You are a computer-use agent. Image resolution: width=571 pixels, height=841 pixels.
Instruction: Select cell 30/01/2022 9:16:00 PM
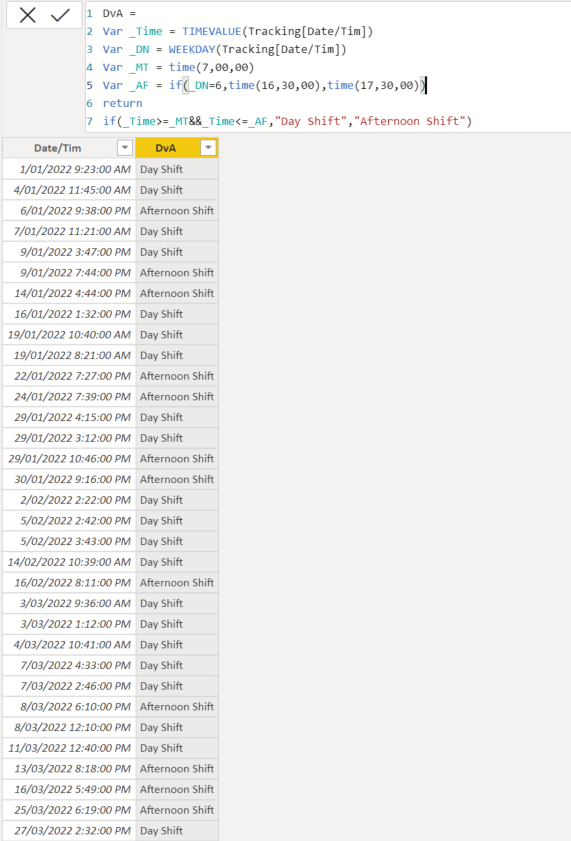(x=69, y=479)
